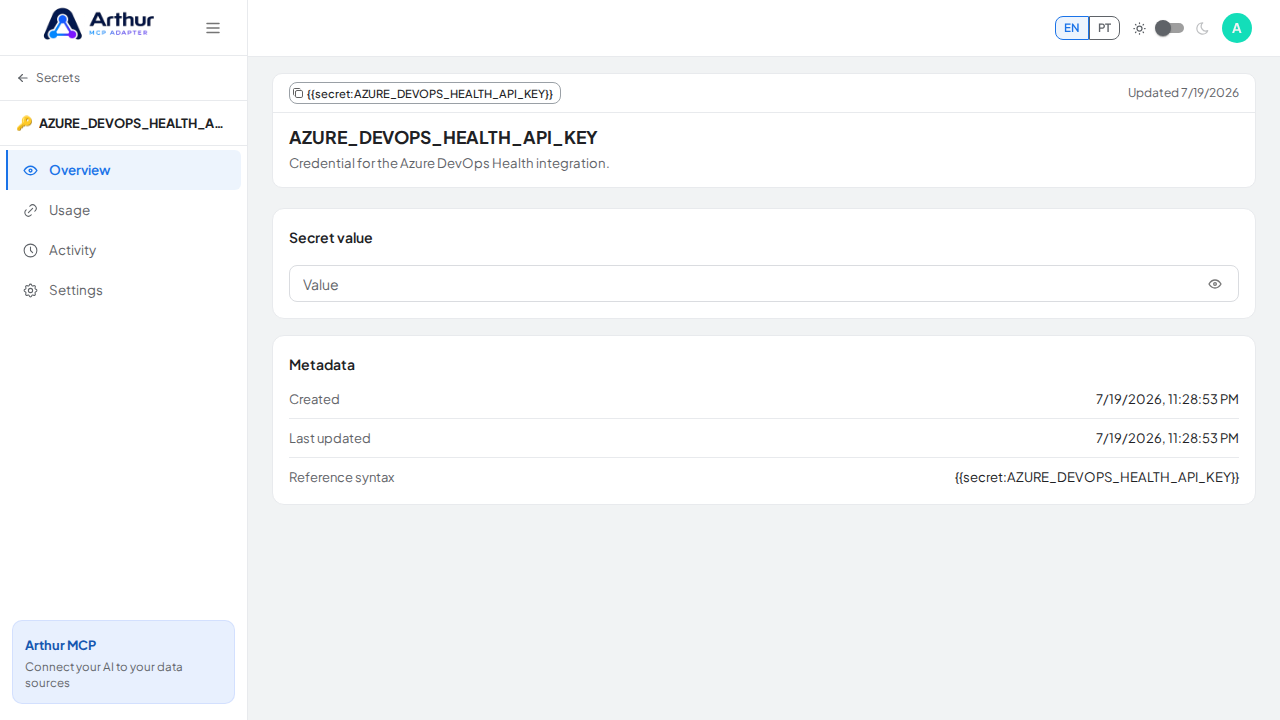This screenshot has width=1280, height=720.
Task: Click the Reference syntax value in Metadata
Action: pyautogui.click(x=1097, y=477)
